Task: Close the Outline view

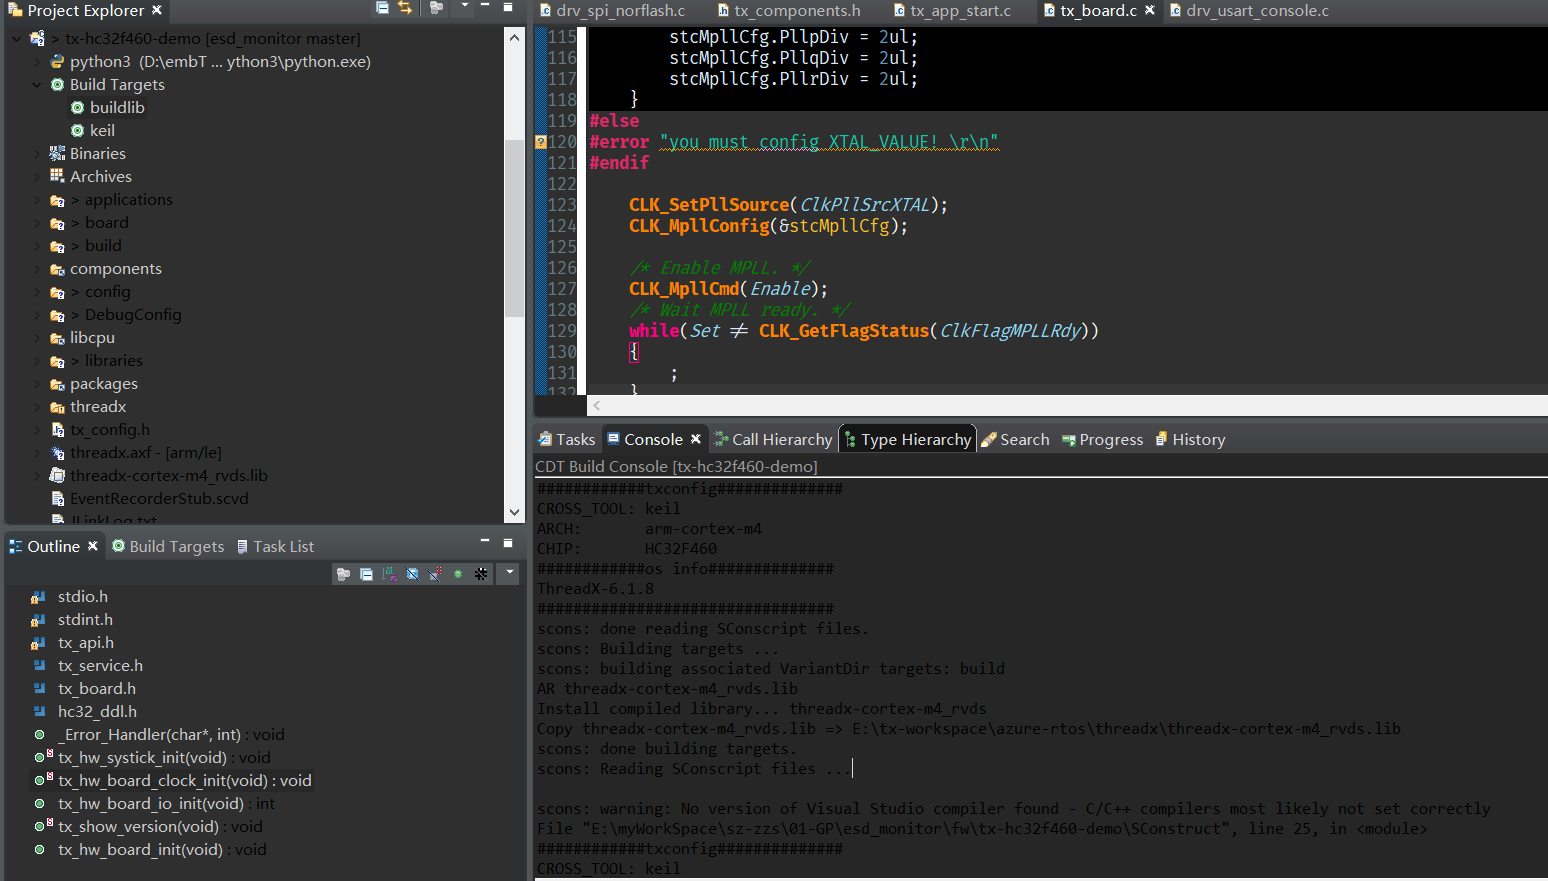Action: coord(93,546)
